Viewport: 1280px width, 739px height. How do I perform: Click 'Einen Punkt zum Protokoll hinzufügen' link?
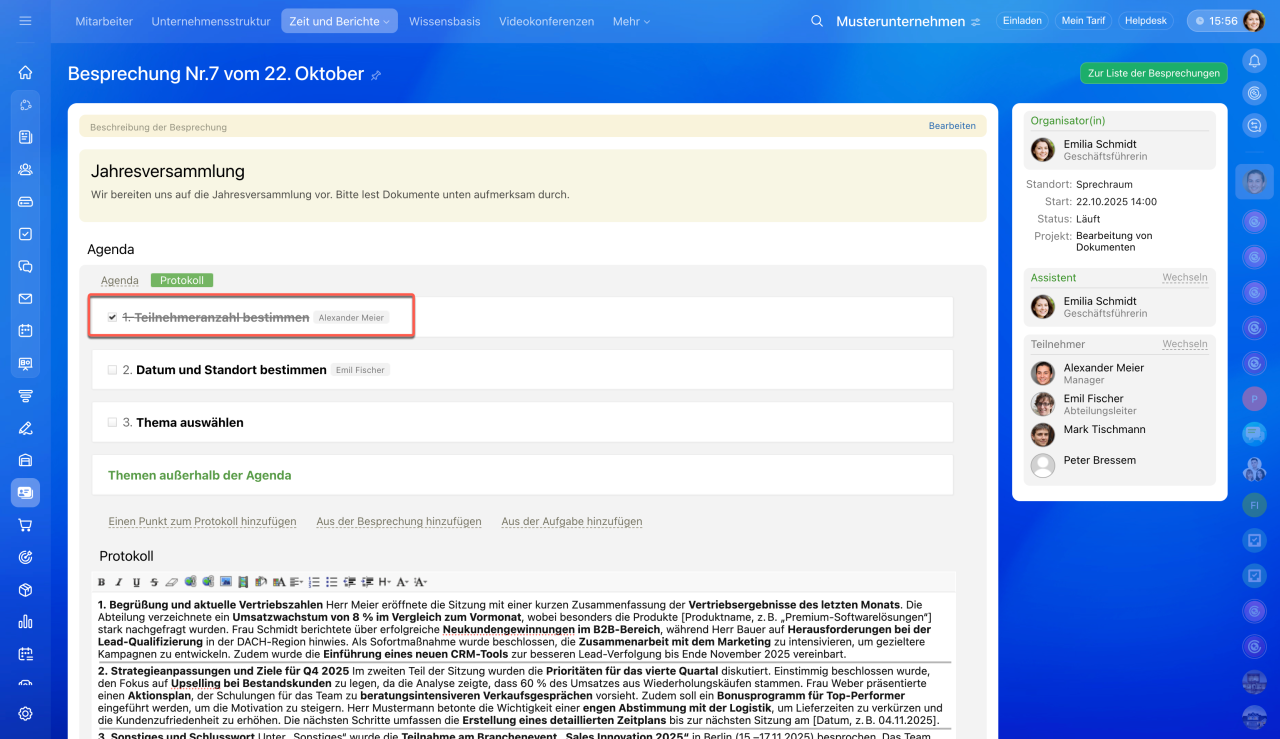(x=202, y=521)
